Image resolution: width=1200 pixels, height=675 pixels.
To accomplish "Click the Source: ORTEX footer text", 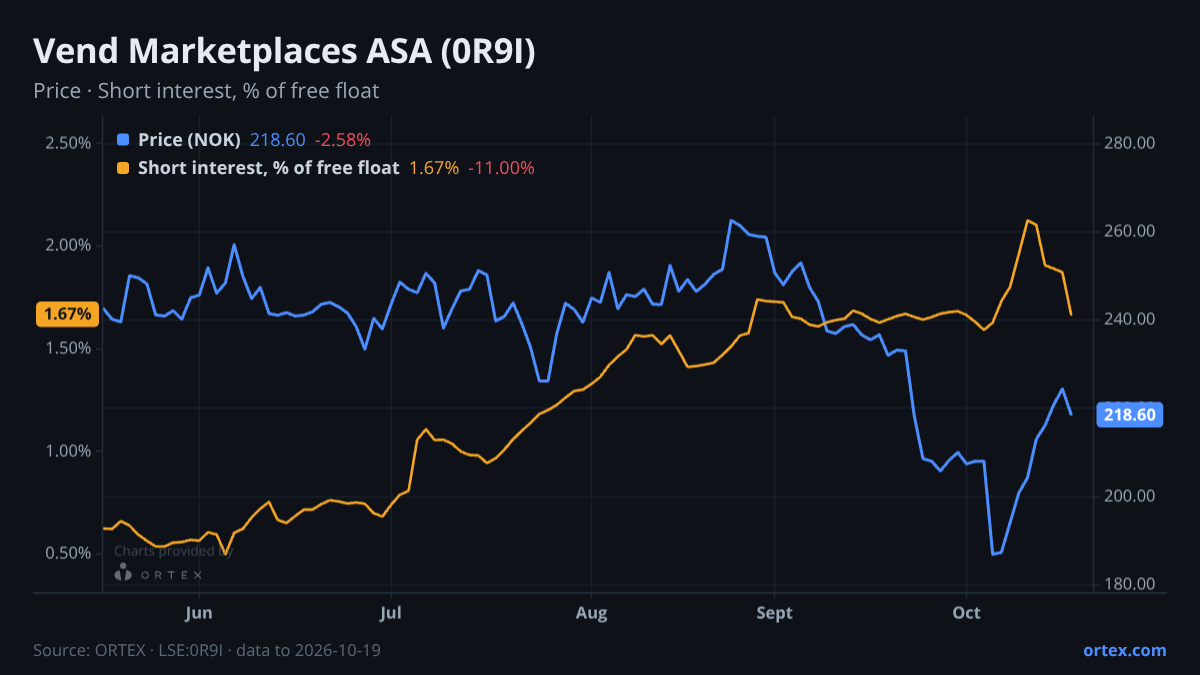I will 207,650.
